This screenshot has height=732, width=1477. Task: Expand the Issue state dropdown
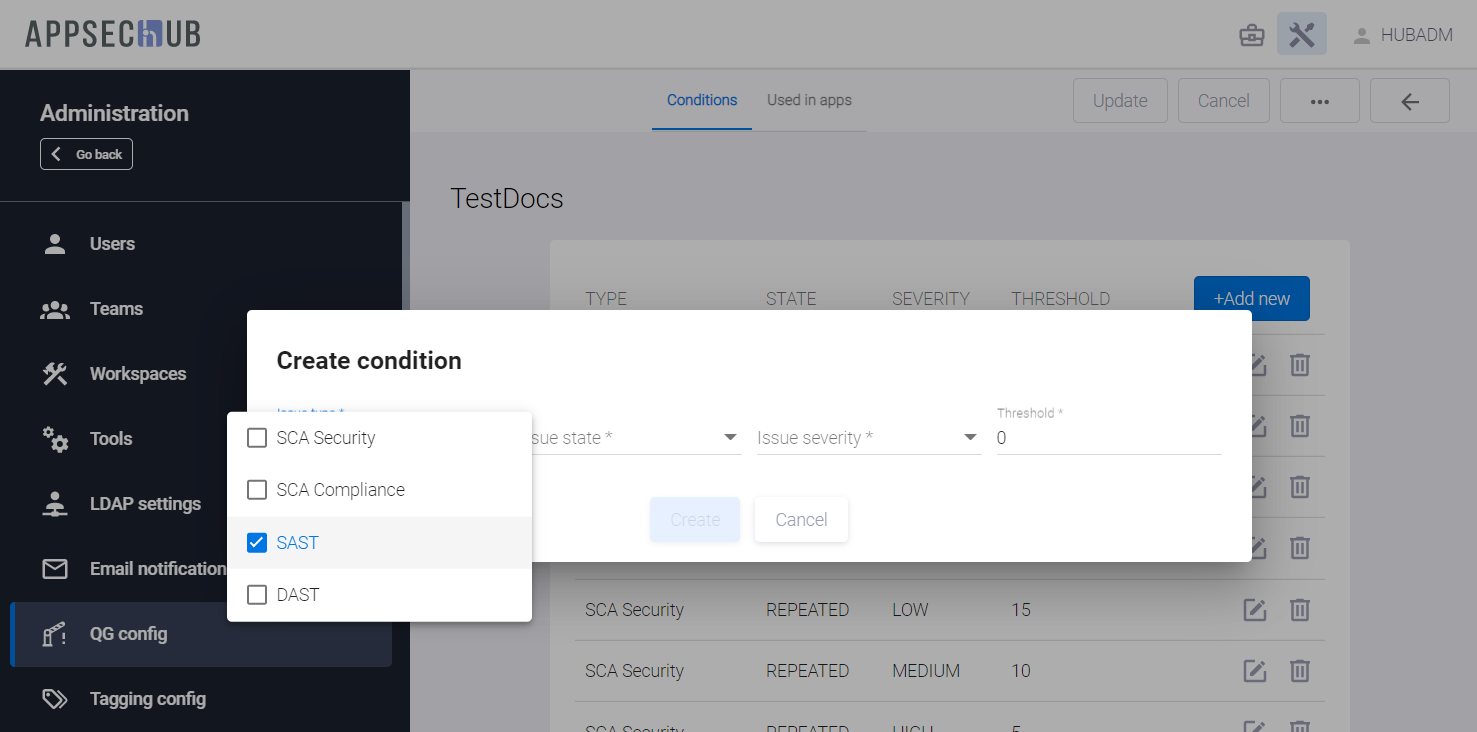coord(635,438)
